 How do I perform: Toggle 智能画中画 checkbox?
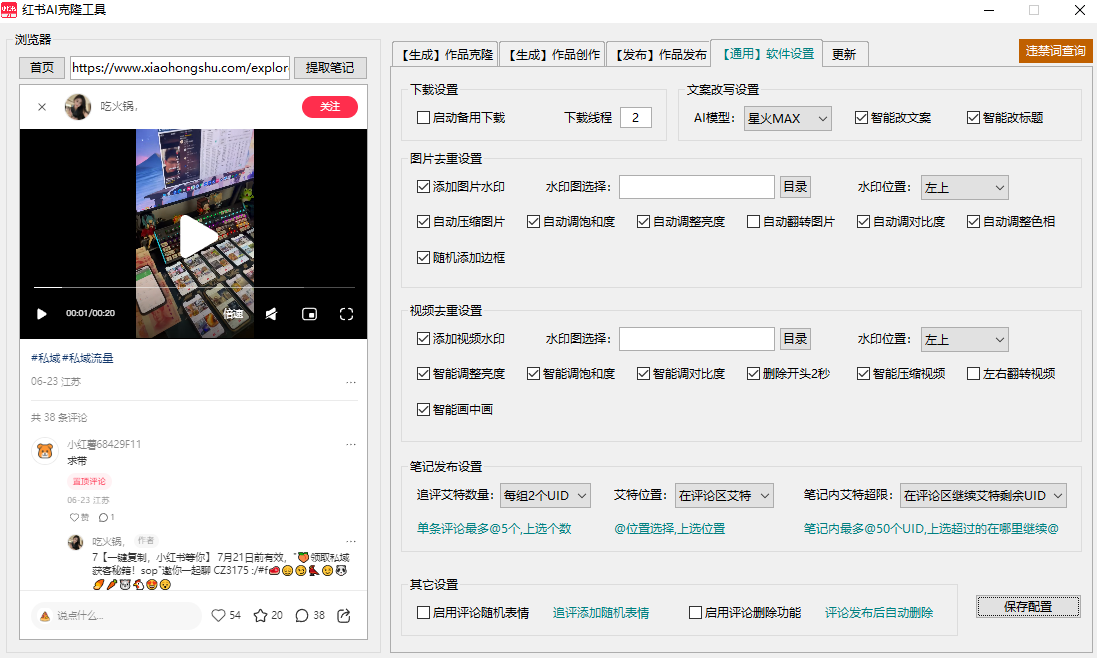click(423, 409)
